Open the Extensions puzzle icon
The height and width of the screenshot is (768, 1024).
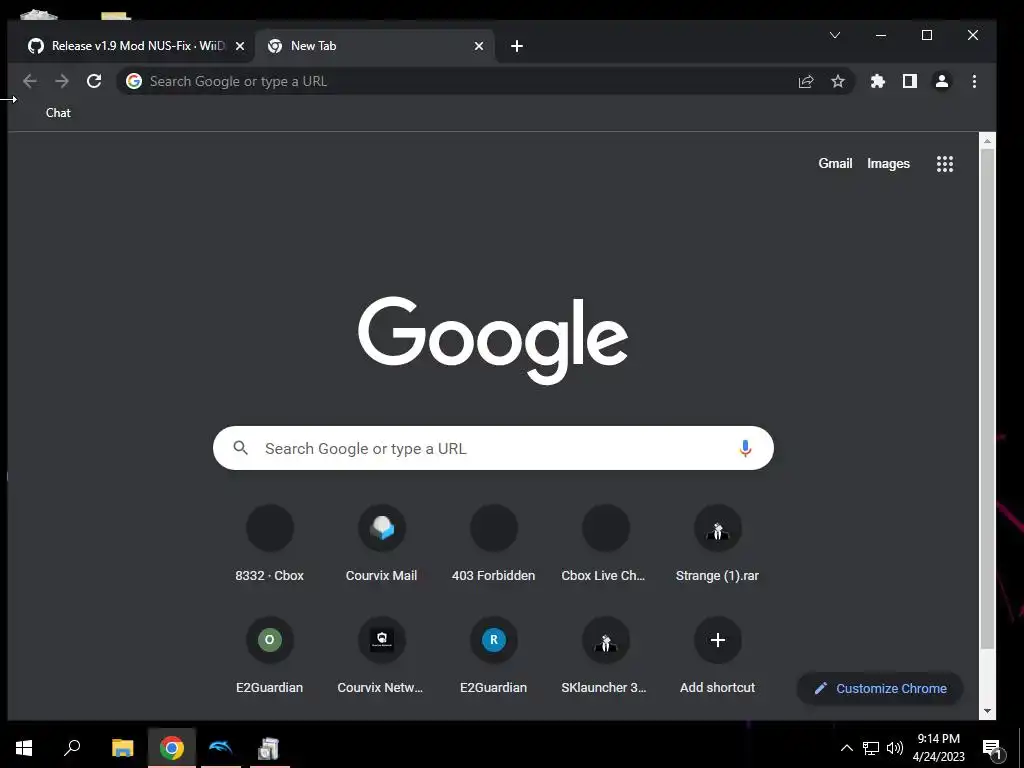[878, 81]
